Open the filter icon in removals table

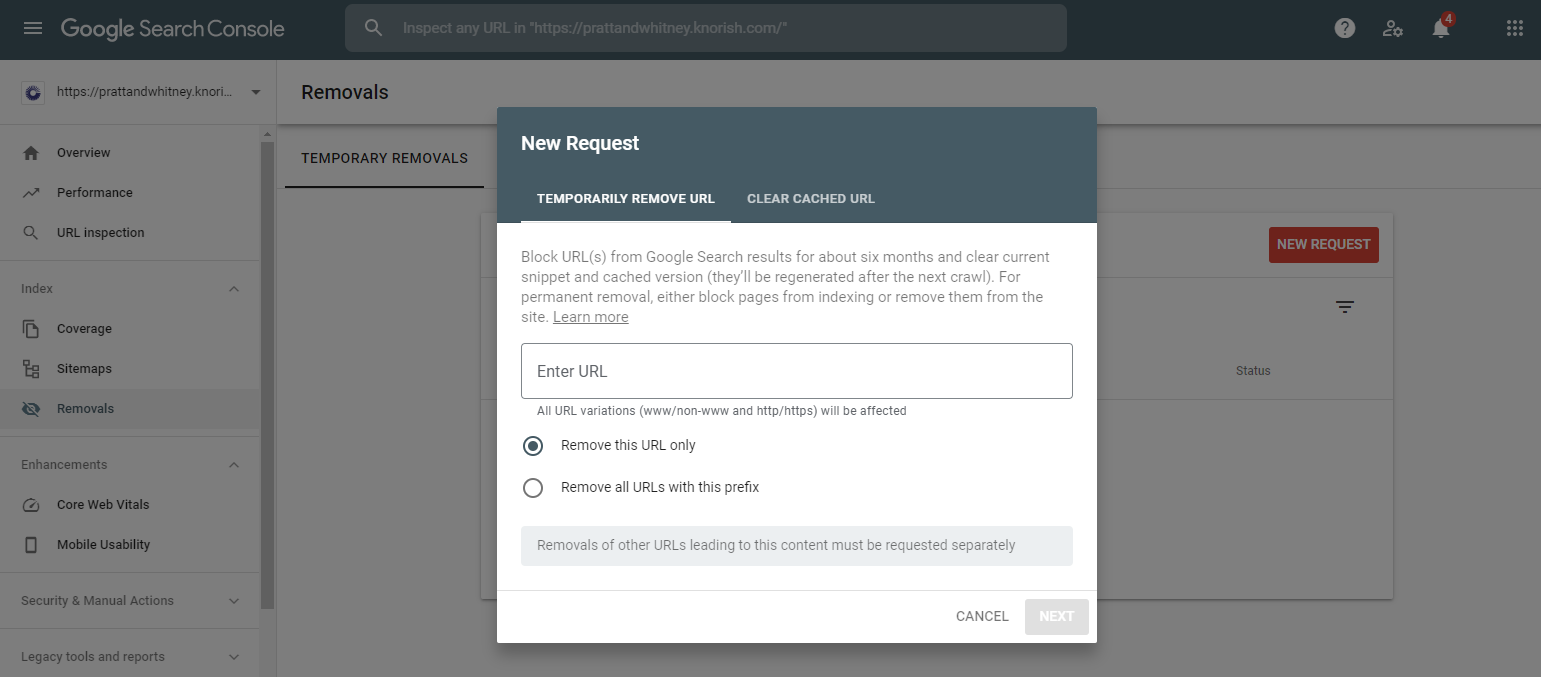coord(1345,307)
